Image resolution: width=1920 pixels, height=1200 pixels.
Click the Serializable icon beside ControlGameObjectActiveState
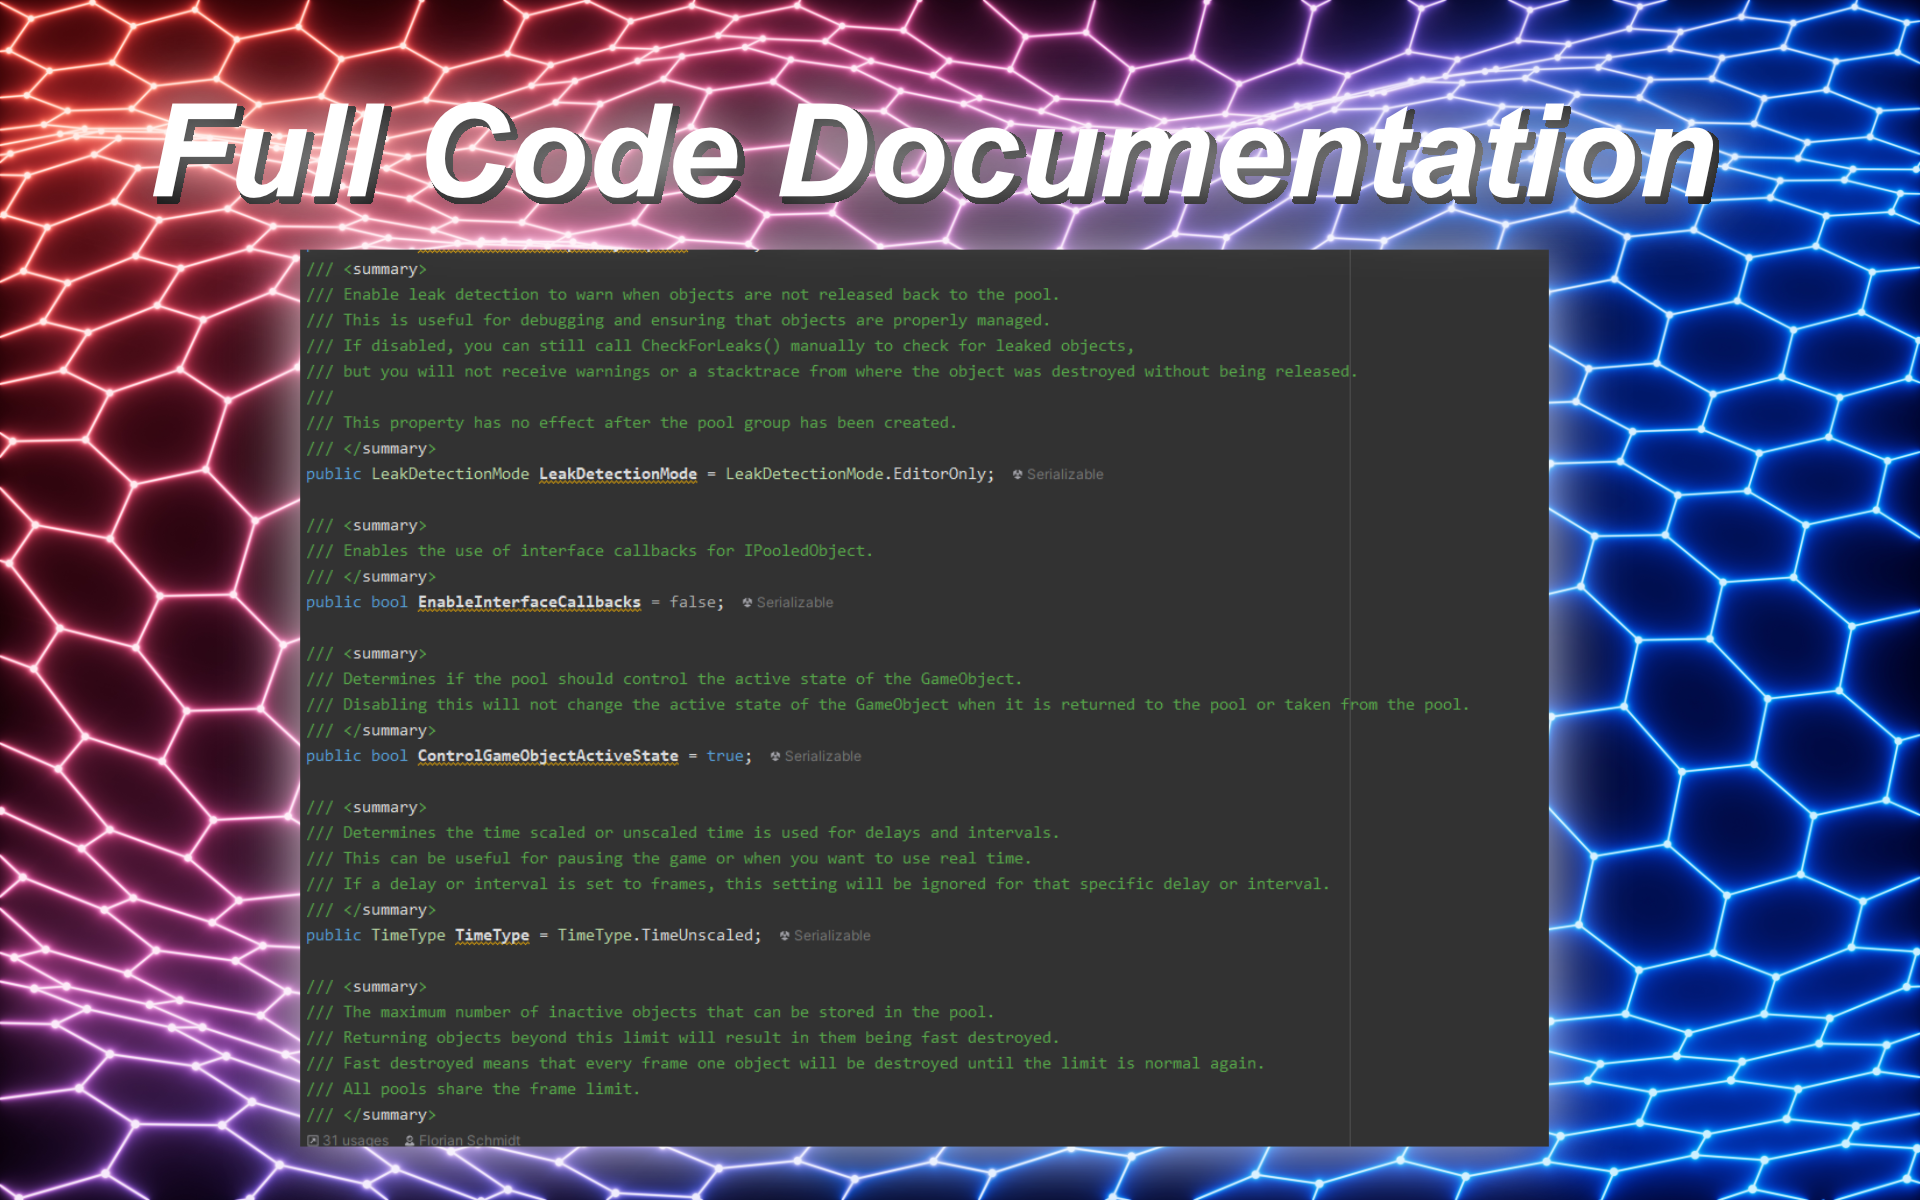point(775,757)
